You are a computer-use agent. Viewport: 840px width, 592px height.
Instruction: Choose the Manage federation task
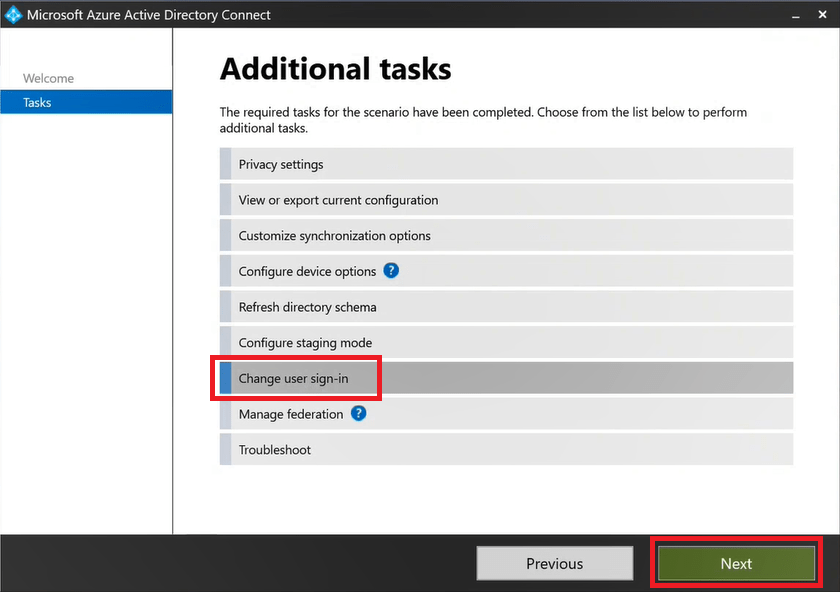click(x=290, y=414)
